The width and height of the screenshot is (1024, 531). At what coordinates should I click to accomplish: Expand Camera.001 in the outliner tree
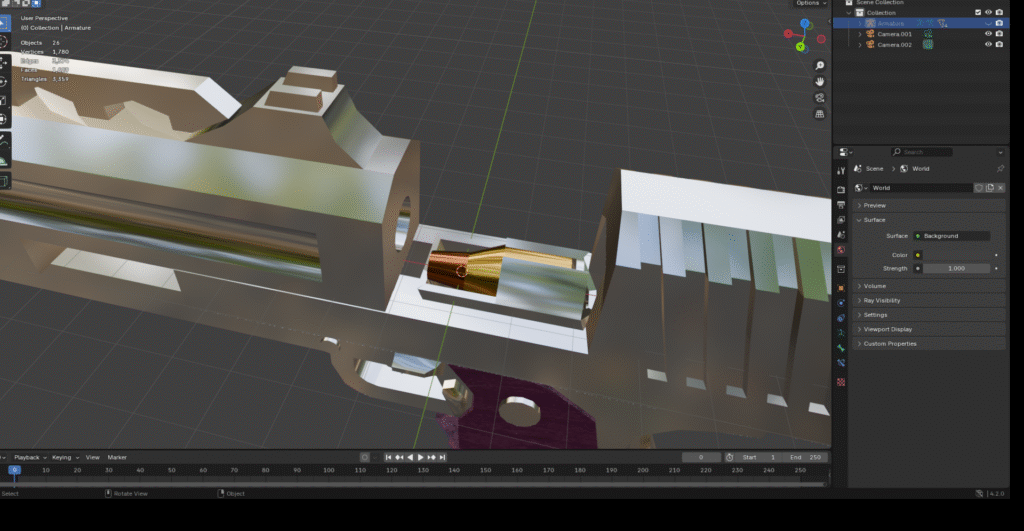[x=859, y=34]
